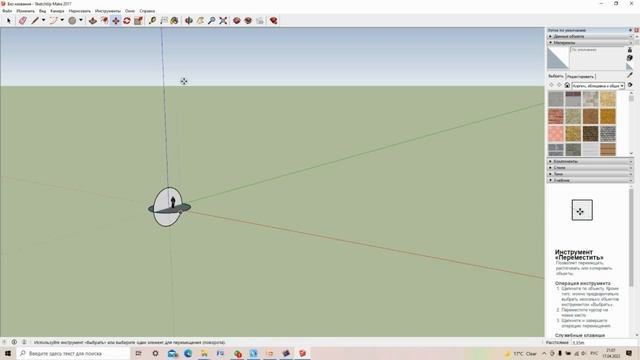Pick the pink tile material swatch
The width and height of the screenshot is (640, 360).
[556, 133]
